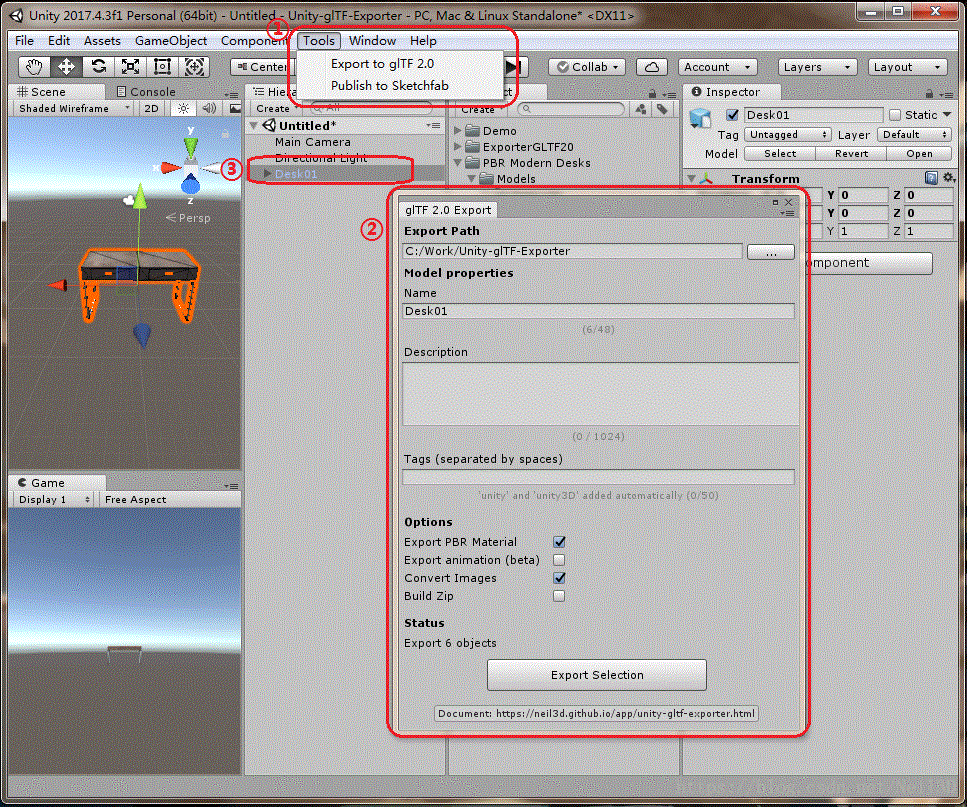Click the Export Selection button

click(596, 675)
